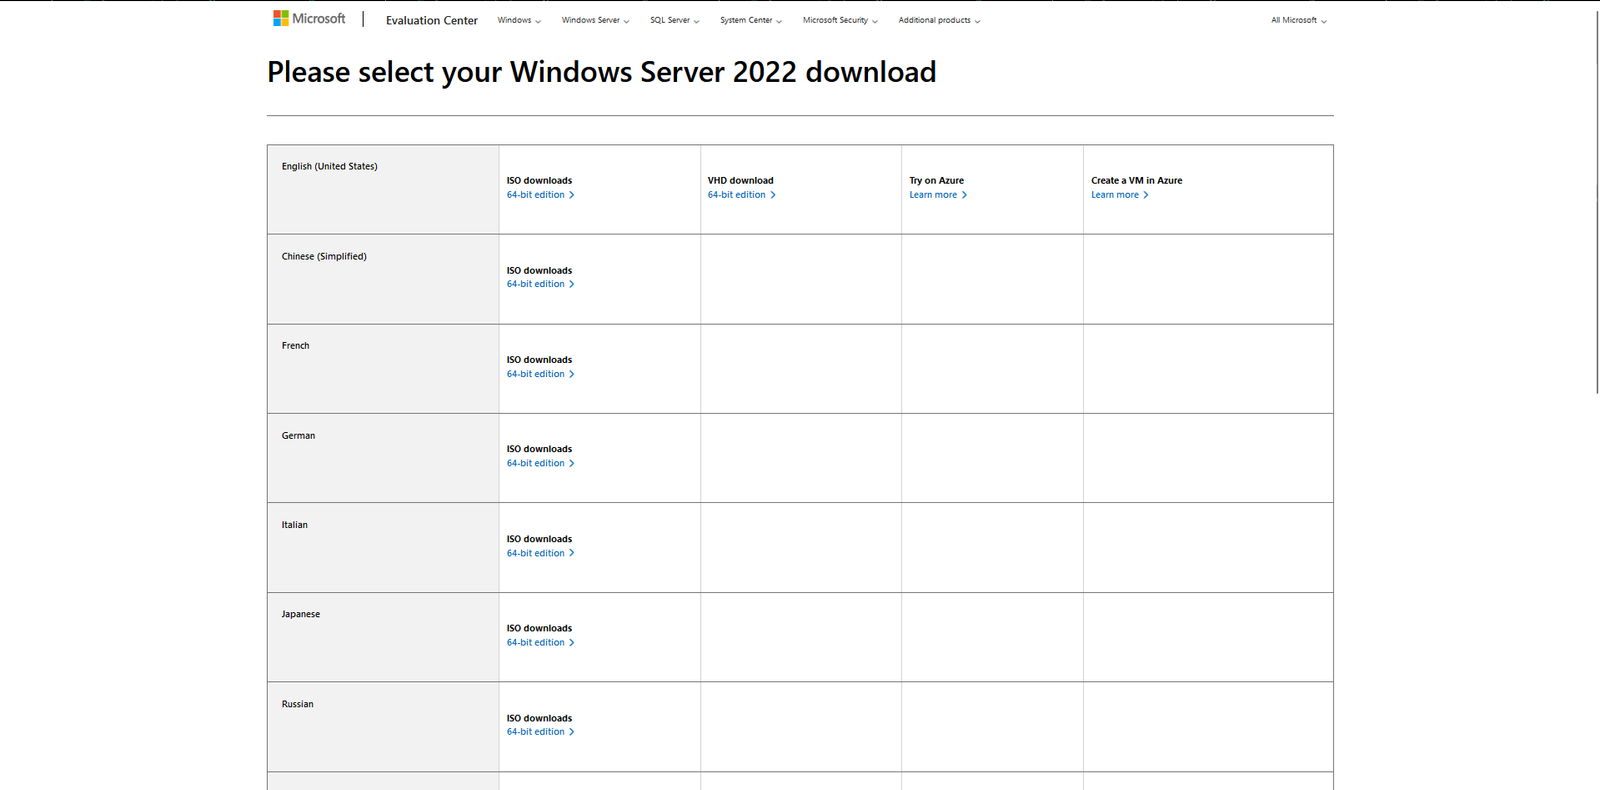The width and height of the screenshot is (1600, 790).
Task: Expand the Additional products menu
Action: [x=939, y=20]
